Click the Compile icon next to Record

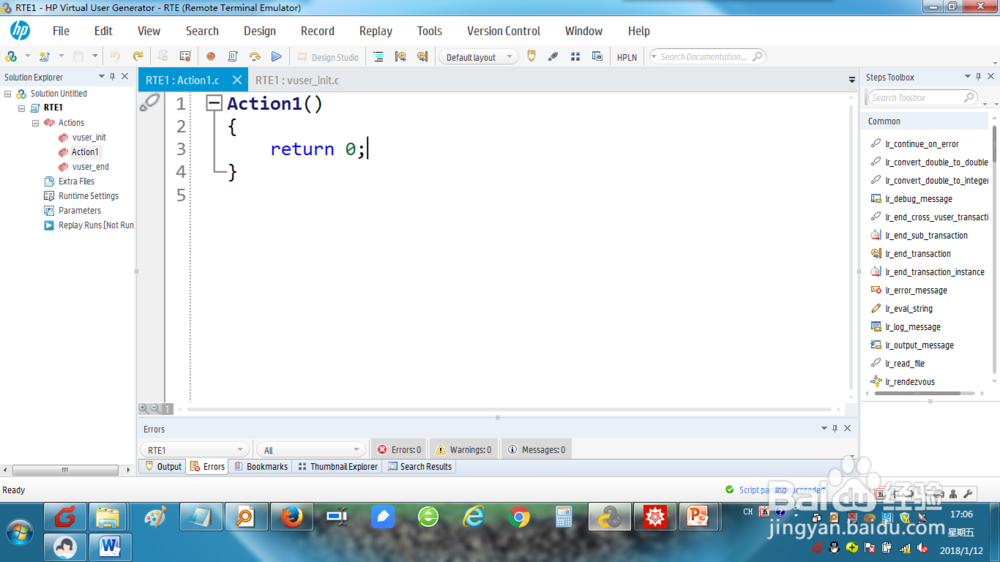click(x=232, y=56)
